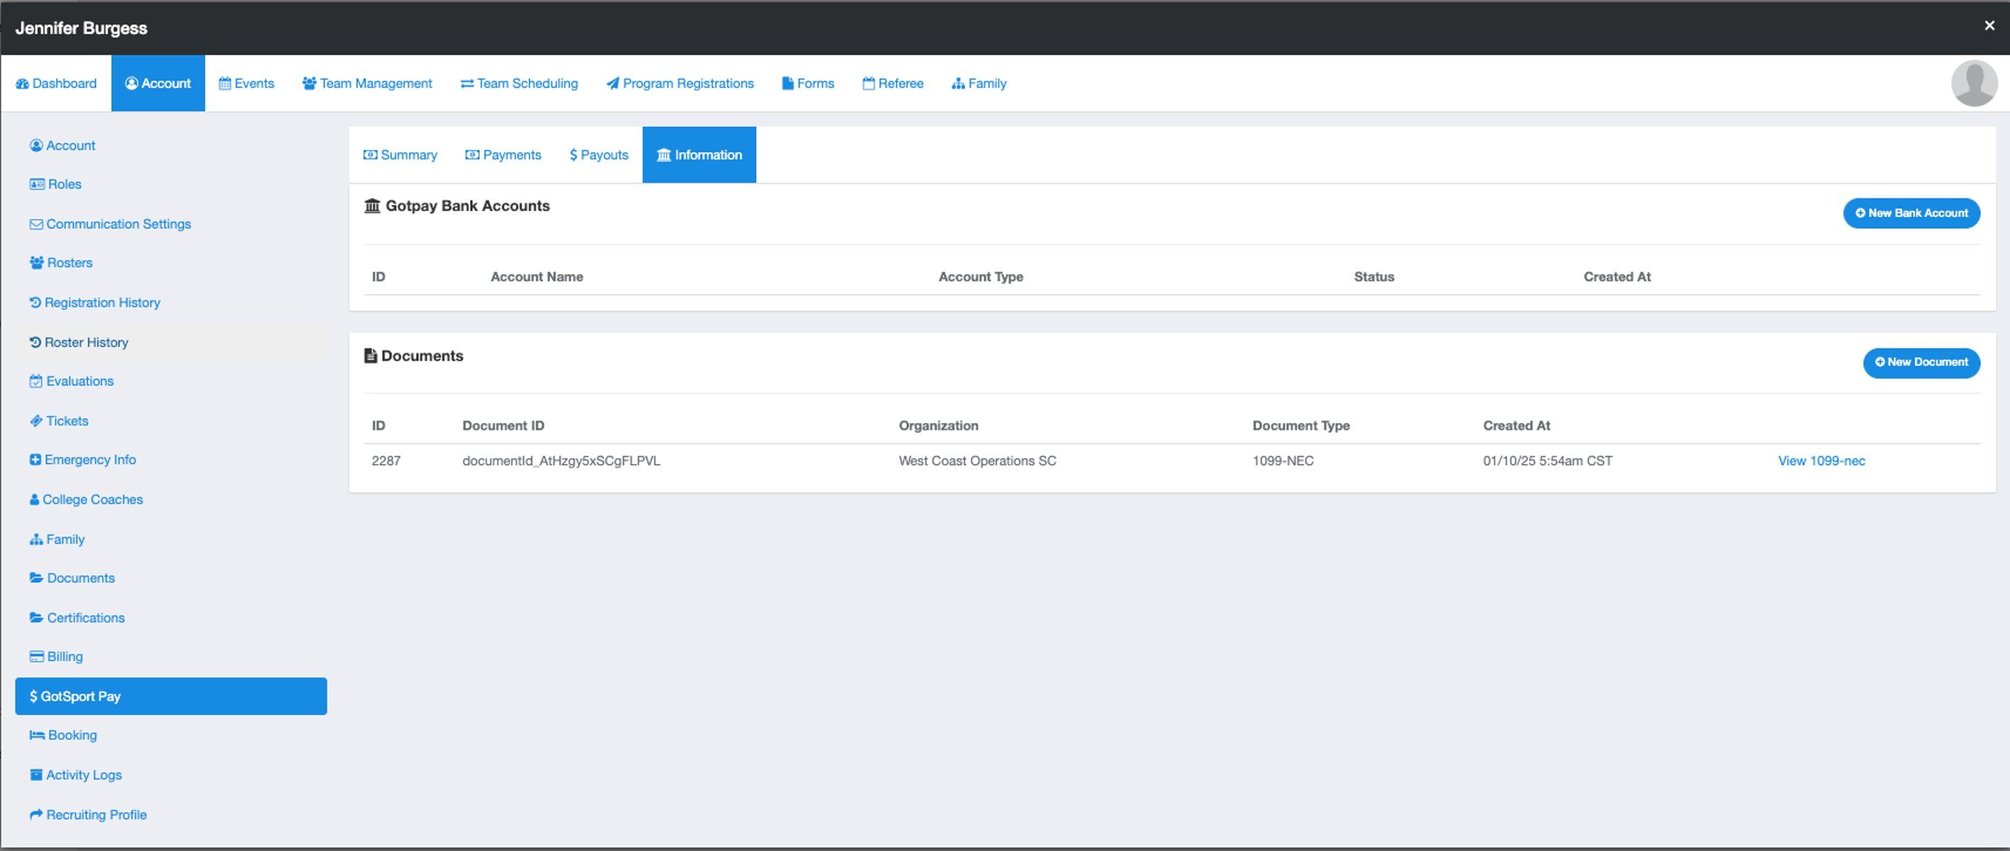Click the Account link in left sidebar

pos(63,146)
